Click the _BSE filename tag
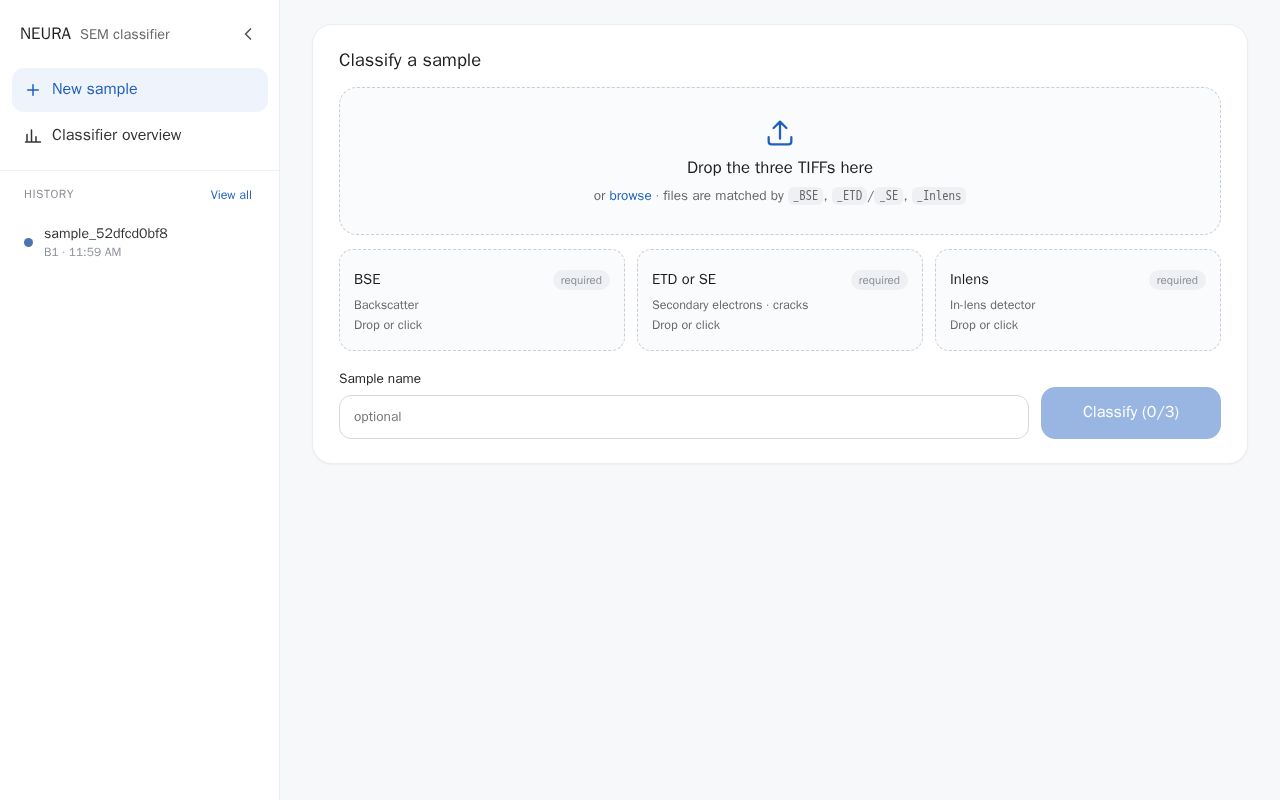1280x800 pixels. [805, 196]
